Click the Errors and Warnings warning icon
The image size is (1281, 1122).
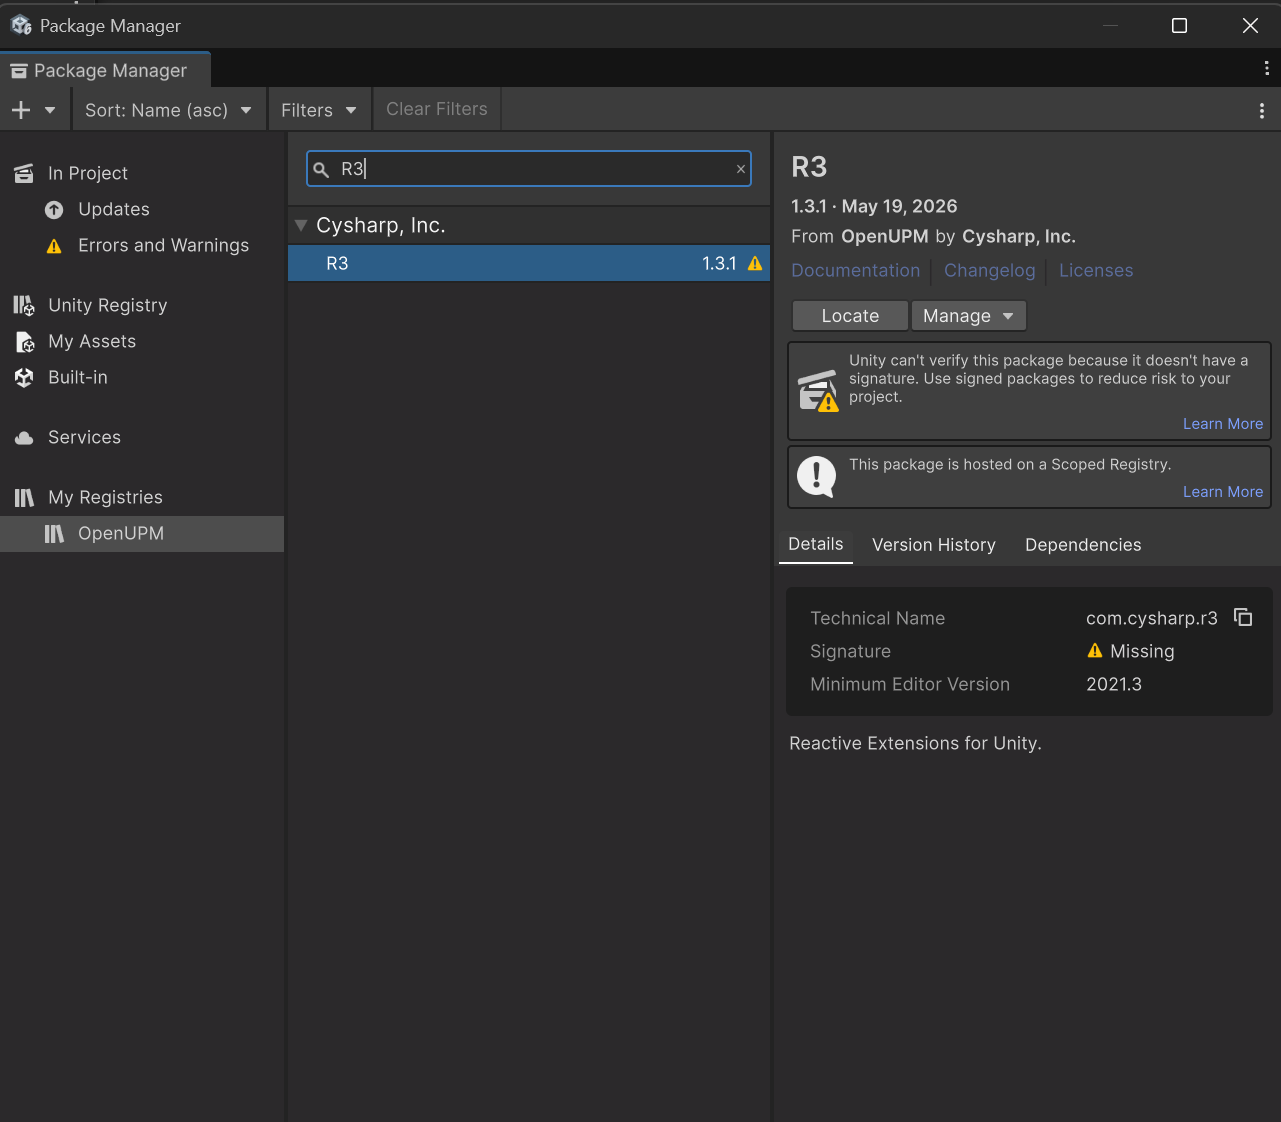54,246
